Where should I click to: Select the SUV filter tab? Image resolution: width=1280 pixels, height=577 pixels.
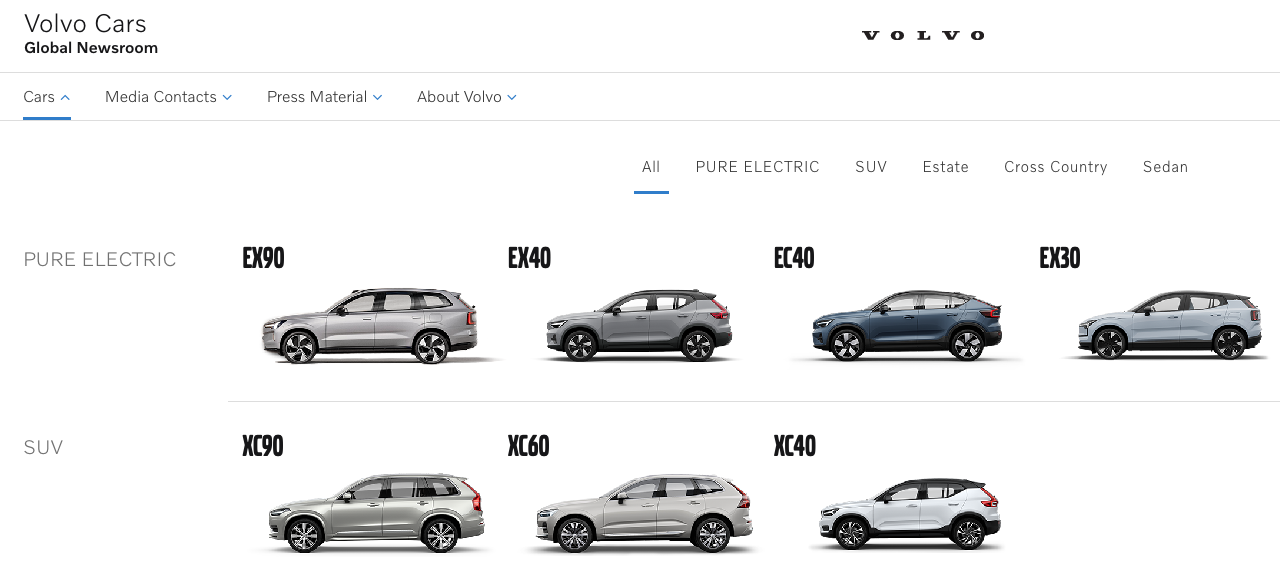(x=871, y=167)
